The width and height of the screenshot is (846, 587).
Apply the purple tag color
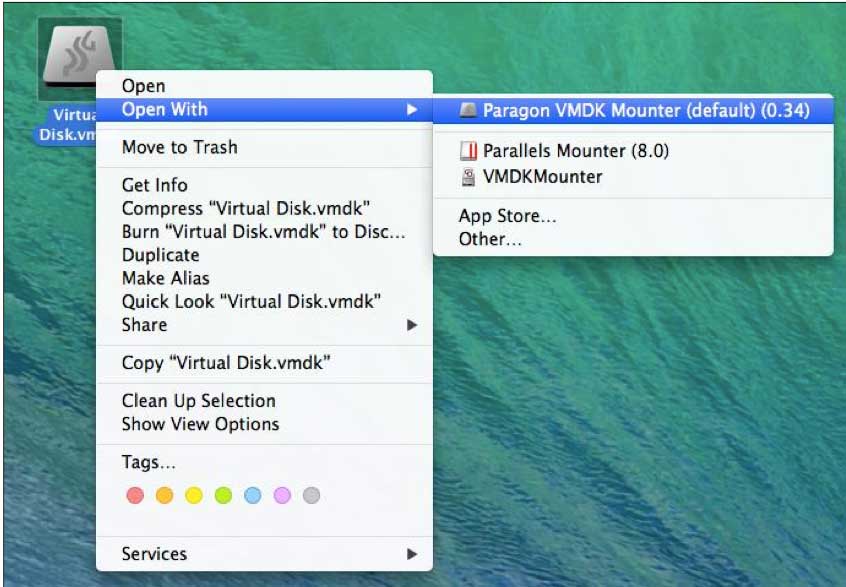pos(282,495)
